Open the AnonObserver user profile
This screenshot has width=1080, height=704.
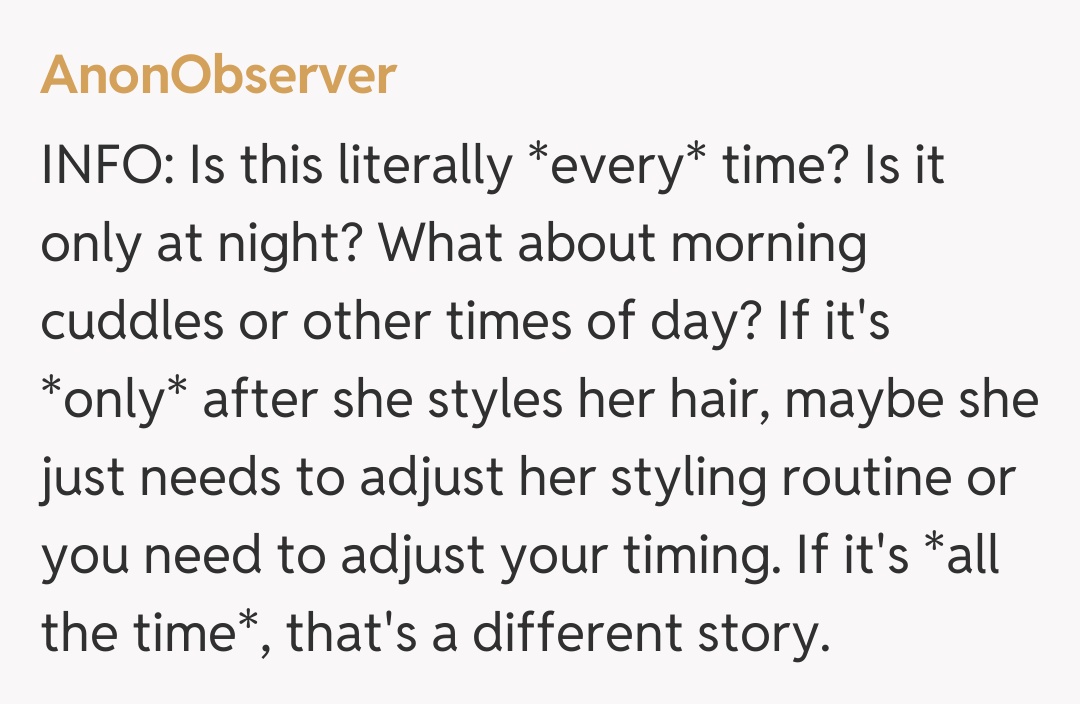click(218, 76)
